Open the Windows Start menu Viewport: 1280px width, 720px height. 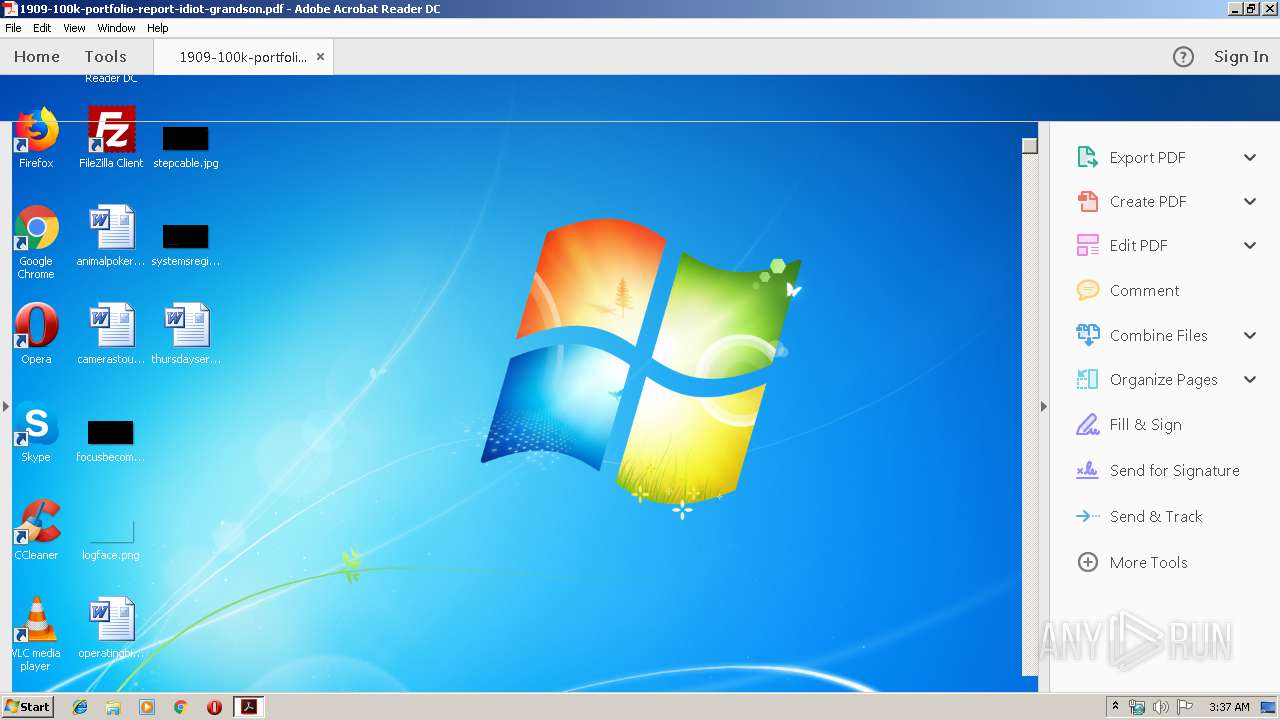tap(27, 706)
